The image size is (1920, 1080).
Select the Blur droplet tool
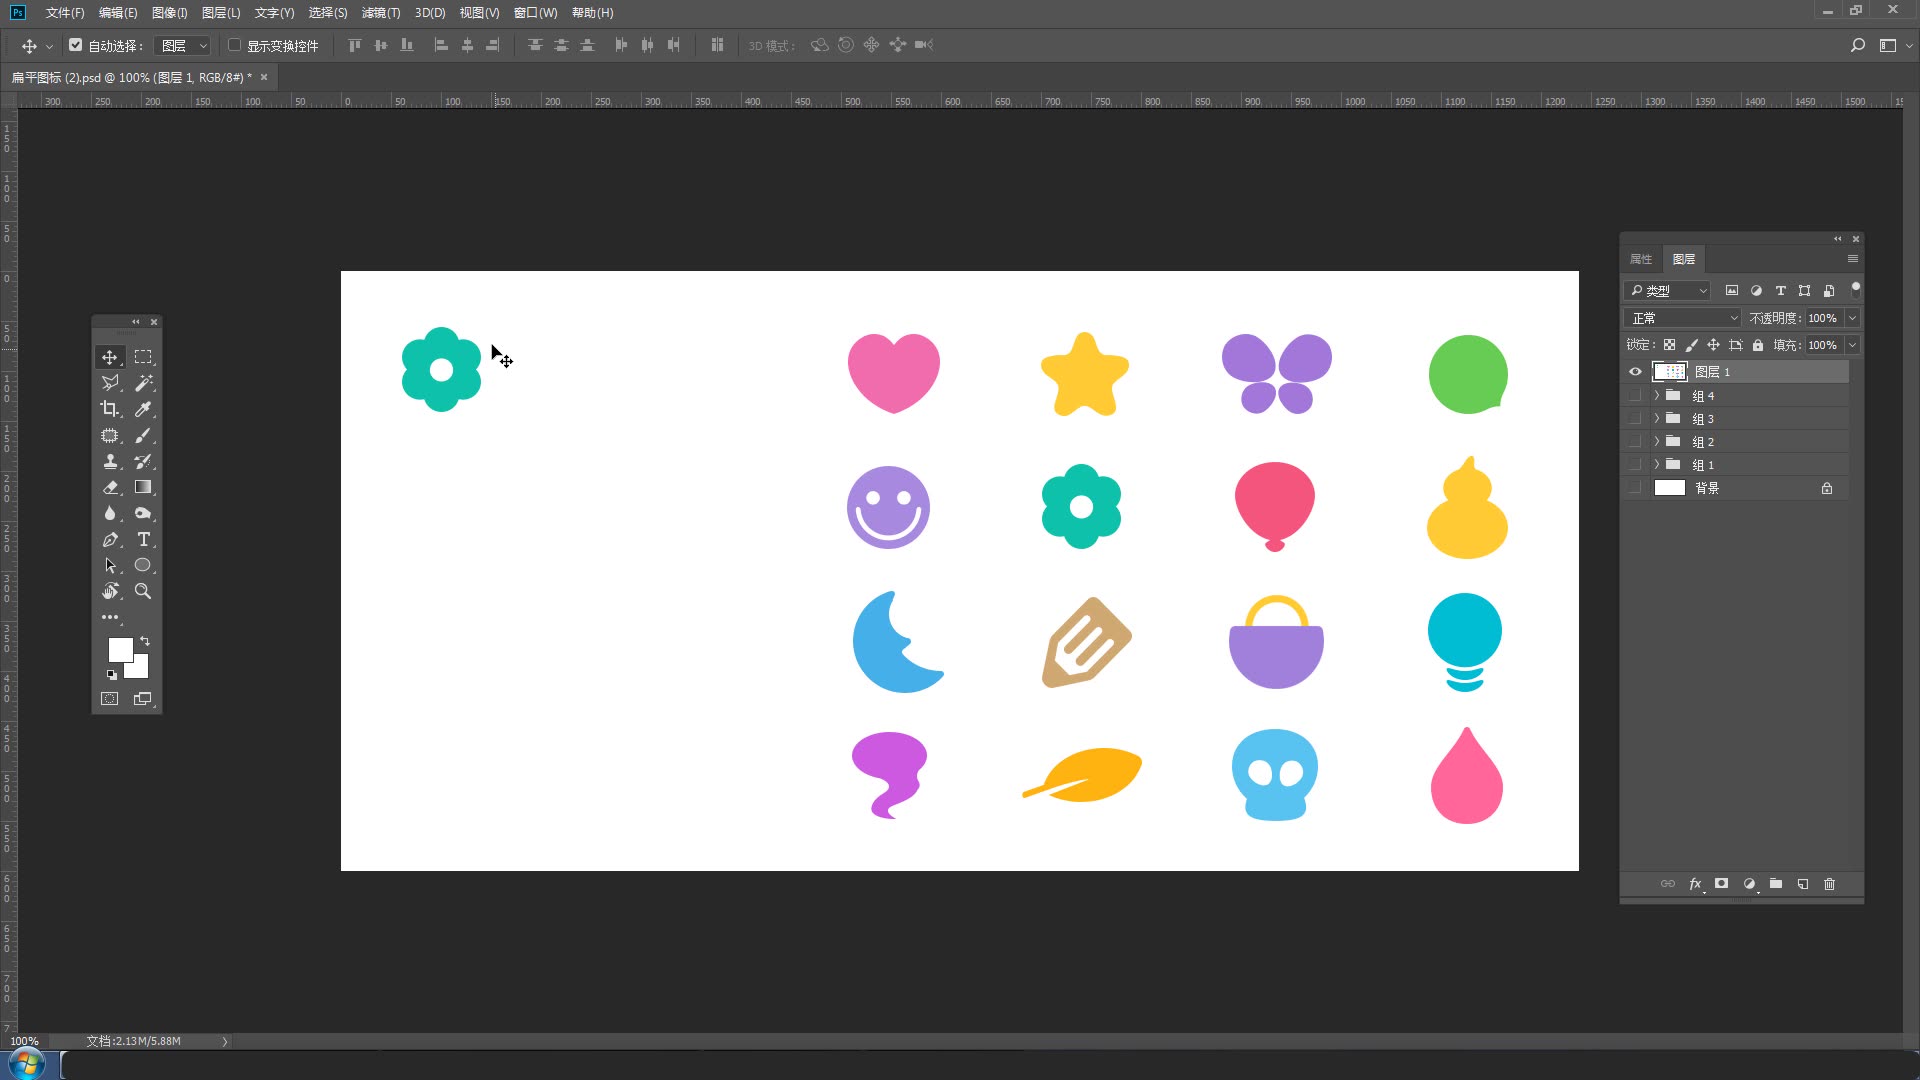coord(110,513)
